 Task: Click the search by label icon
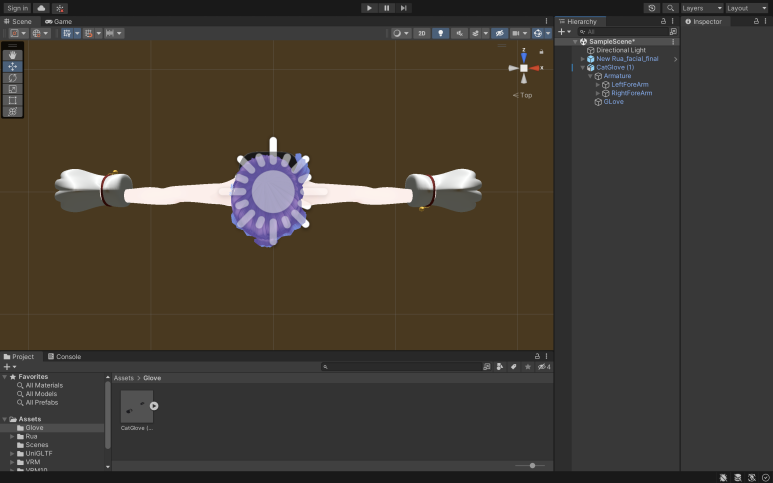pos(513,367)
